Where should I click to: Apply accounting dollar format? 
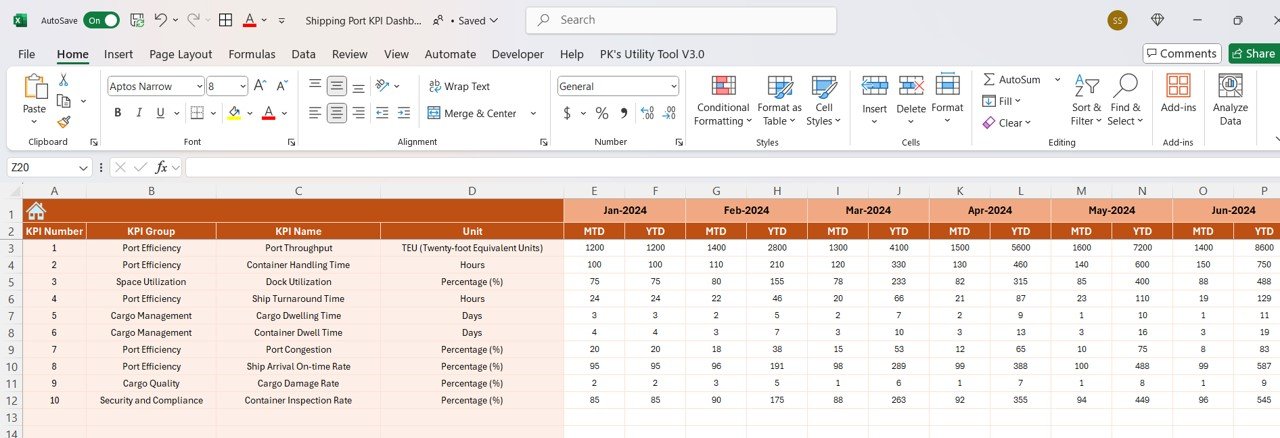point(567,113)
